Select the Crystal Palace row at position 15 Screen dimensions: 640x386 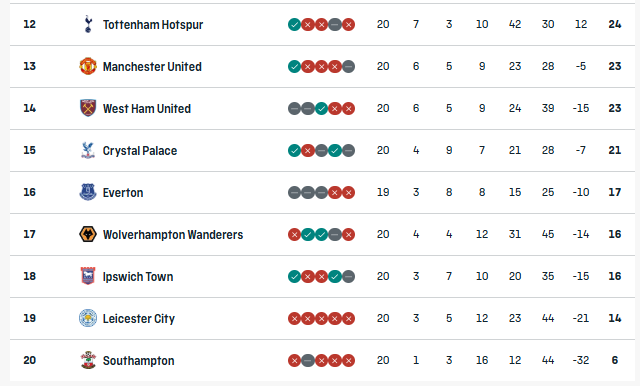[322, 150]
